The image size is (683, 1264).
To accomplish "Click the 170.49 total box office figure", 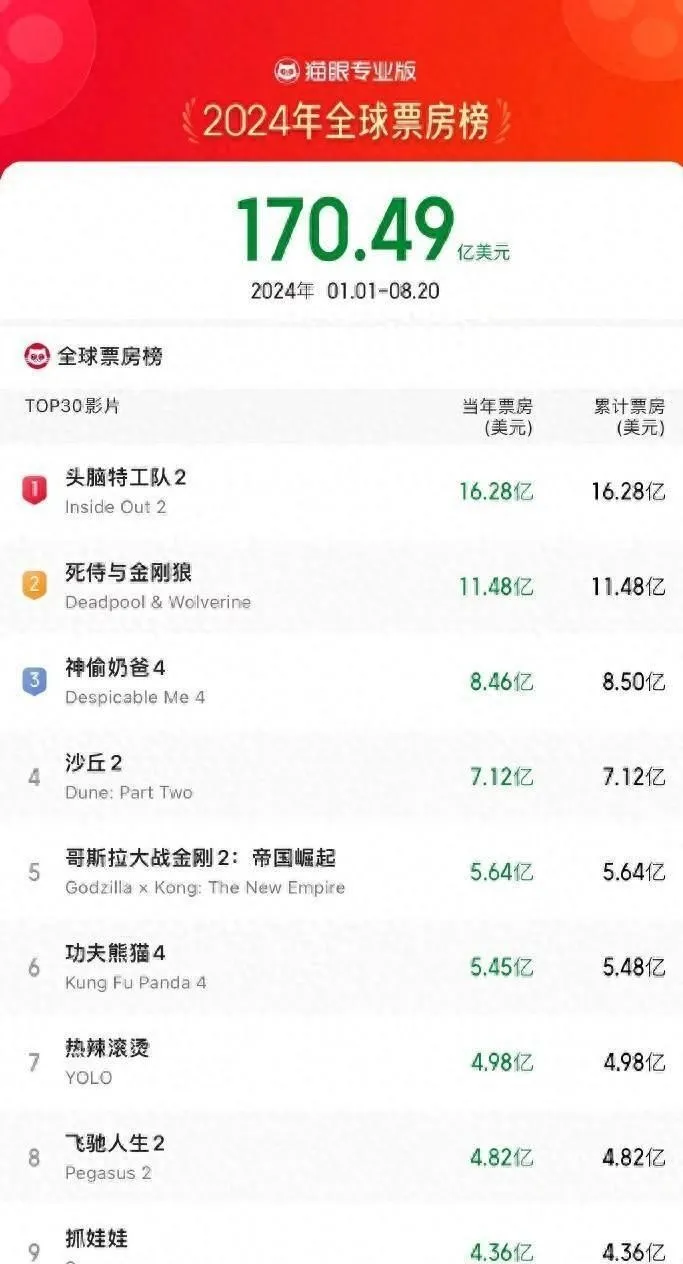I will click(345, 231).
